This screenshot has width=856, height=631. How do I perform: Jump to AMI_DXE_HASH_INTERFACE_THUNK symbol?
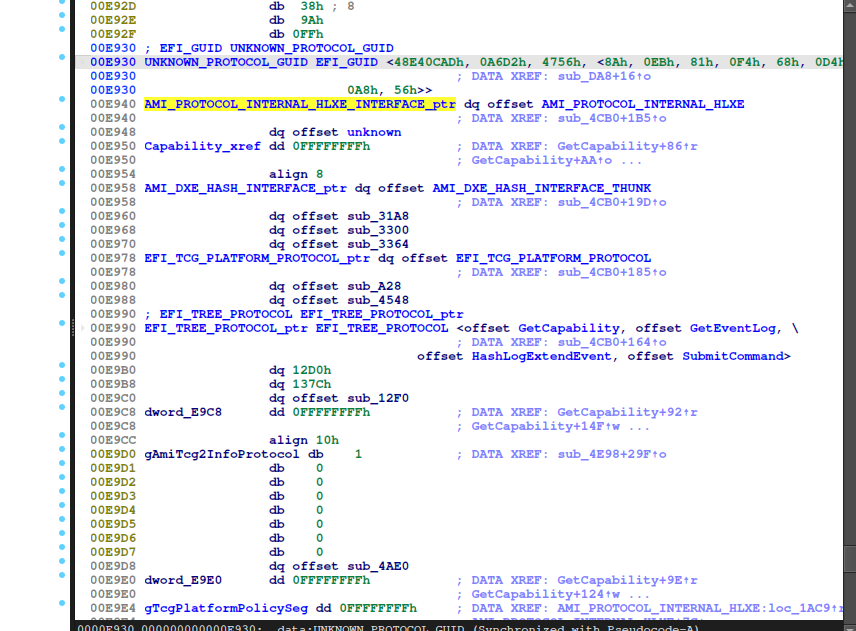click(x=541, y=188)
